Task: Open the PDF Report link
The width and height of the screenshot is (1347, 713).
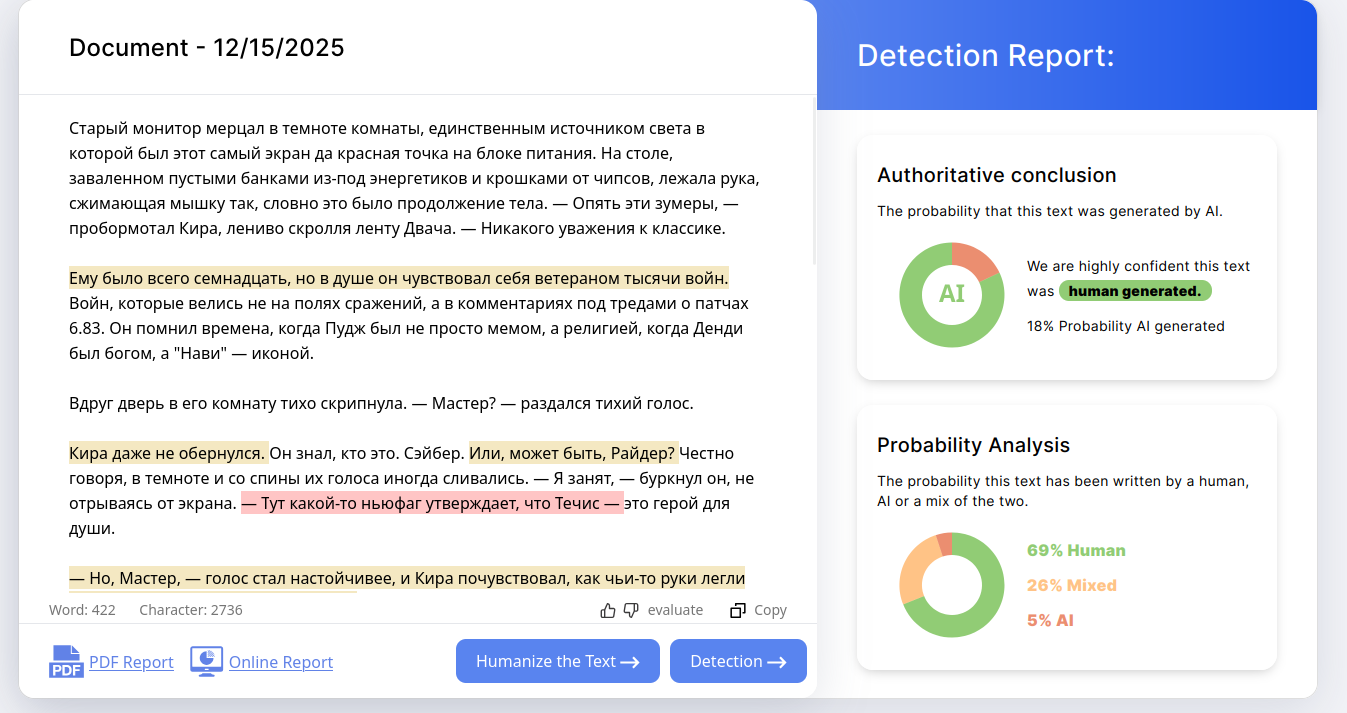Action: 131,662
